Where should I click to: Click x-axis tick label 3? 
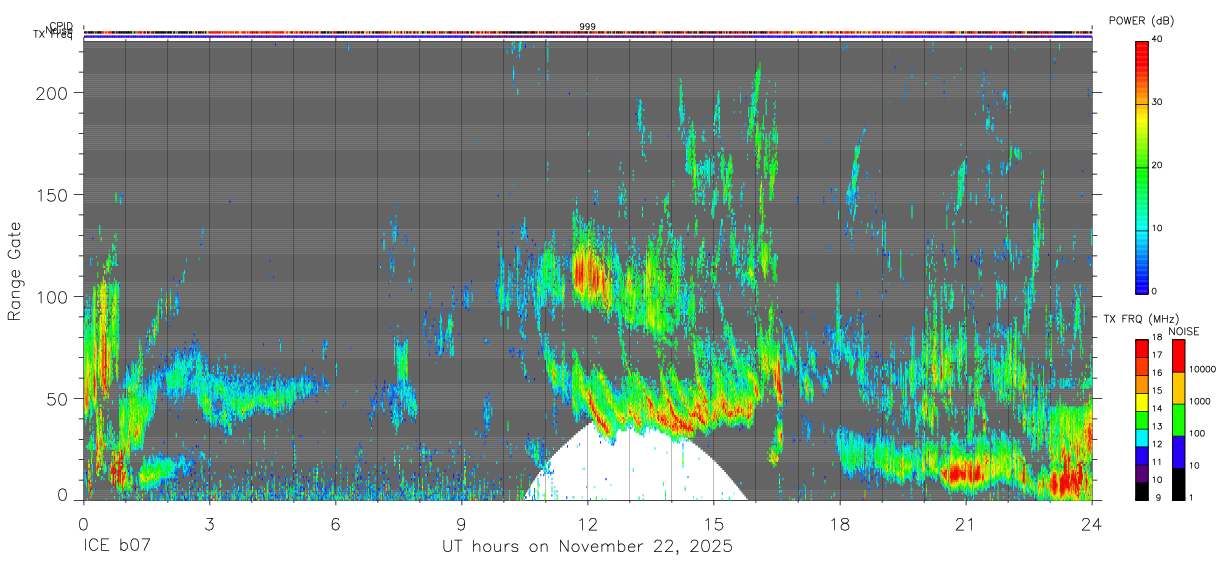[x=209, y=523]
